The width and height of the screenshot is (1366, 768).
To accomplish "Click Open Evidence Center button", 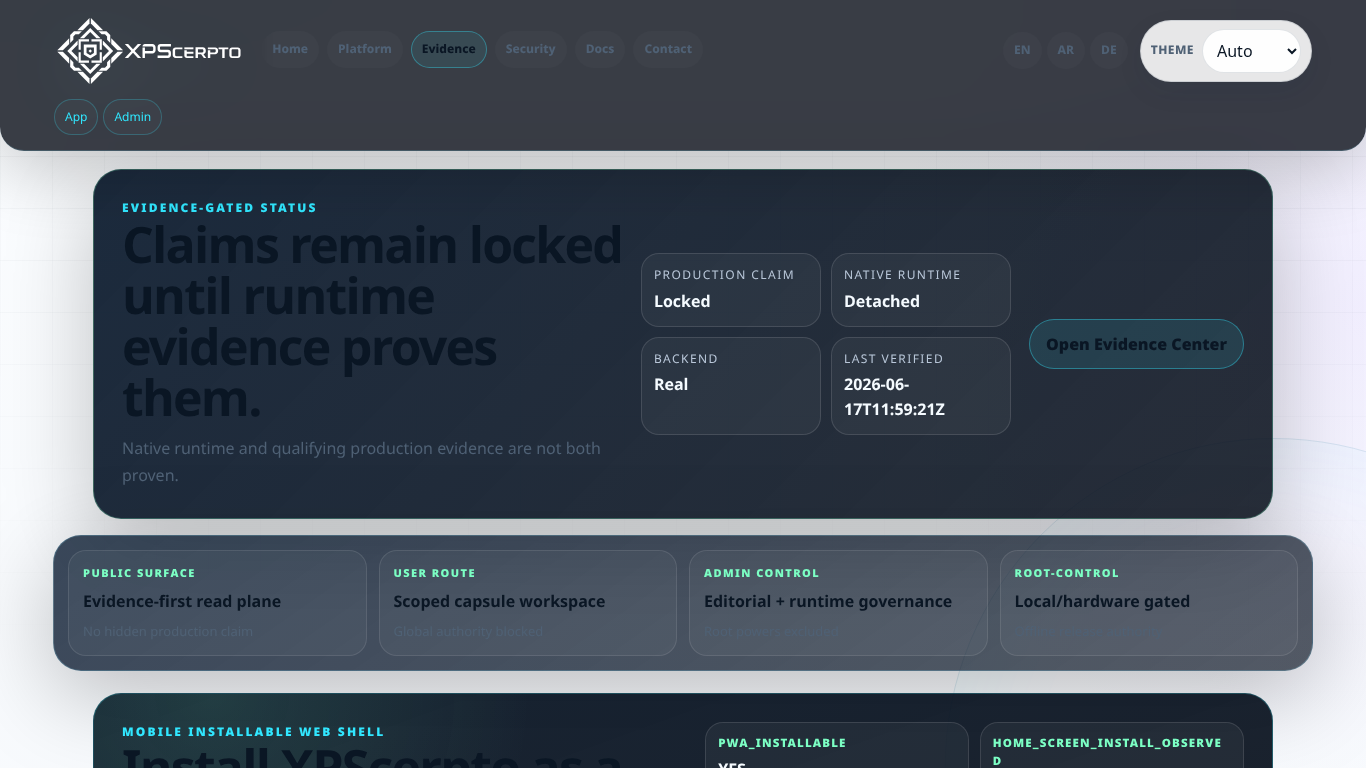I will pyautogui.click(x=1136, y=344).
